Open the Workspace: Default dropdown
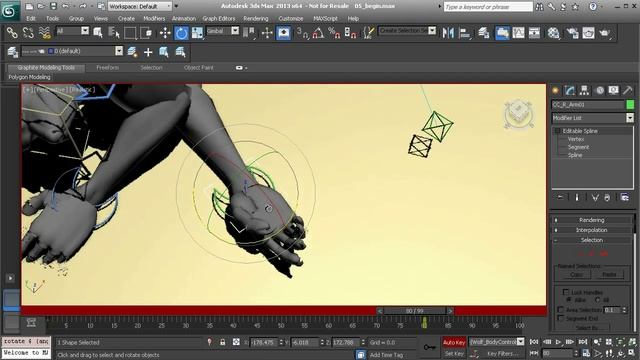Screen dimensions: 640x360 coord(140,6)
